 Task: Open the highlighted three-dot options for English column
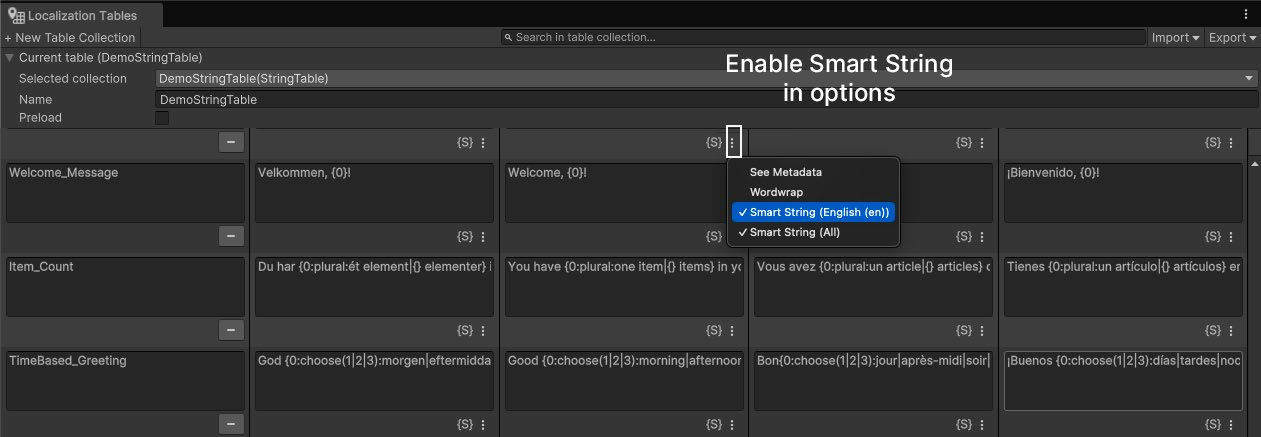[733, 143]
